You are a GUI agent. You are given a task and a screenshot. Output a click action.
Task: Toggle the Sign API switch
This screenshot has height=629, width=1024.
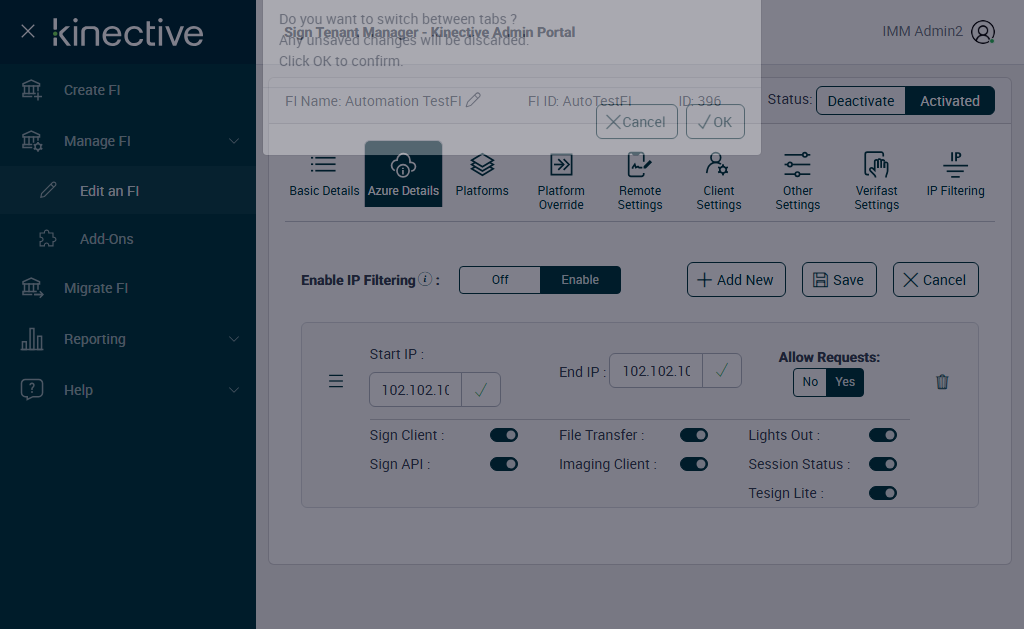[504, 464]
